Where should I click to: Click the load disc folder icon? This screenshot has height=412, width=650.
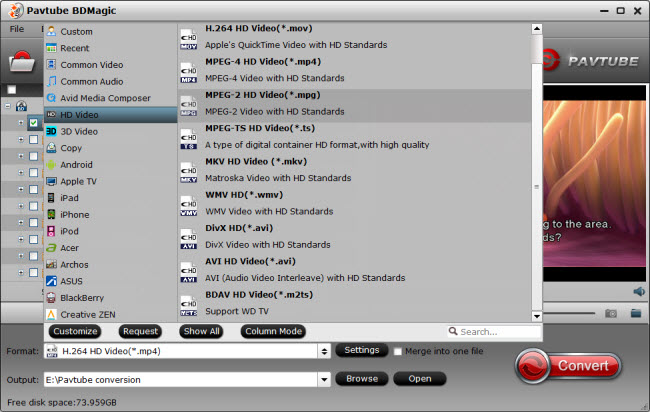click(x=22, y=61)
